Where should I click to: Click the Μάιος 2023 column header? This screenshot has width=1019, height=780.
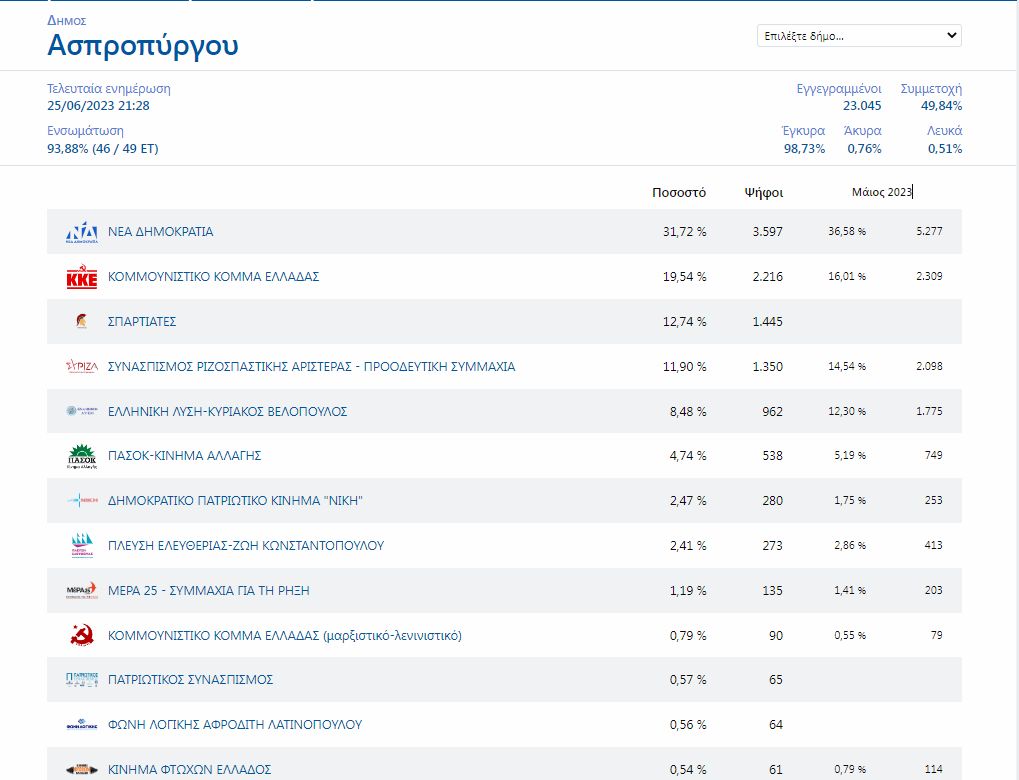(x=882, y=192)
